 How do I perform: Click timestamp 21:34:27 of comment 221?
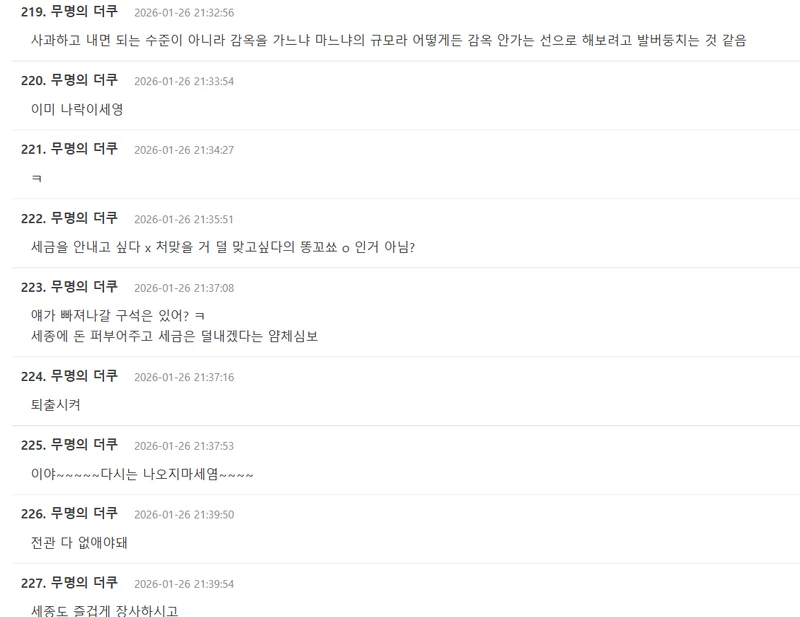tap(184, 150)
